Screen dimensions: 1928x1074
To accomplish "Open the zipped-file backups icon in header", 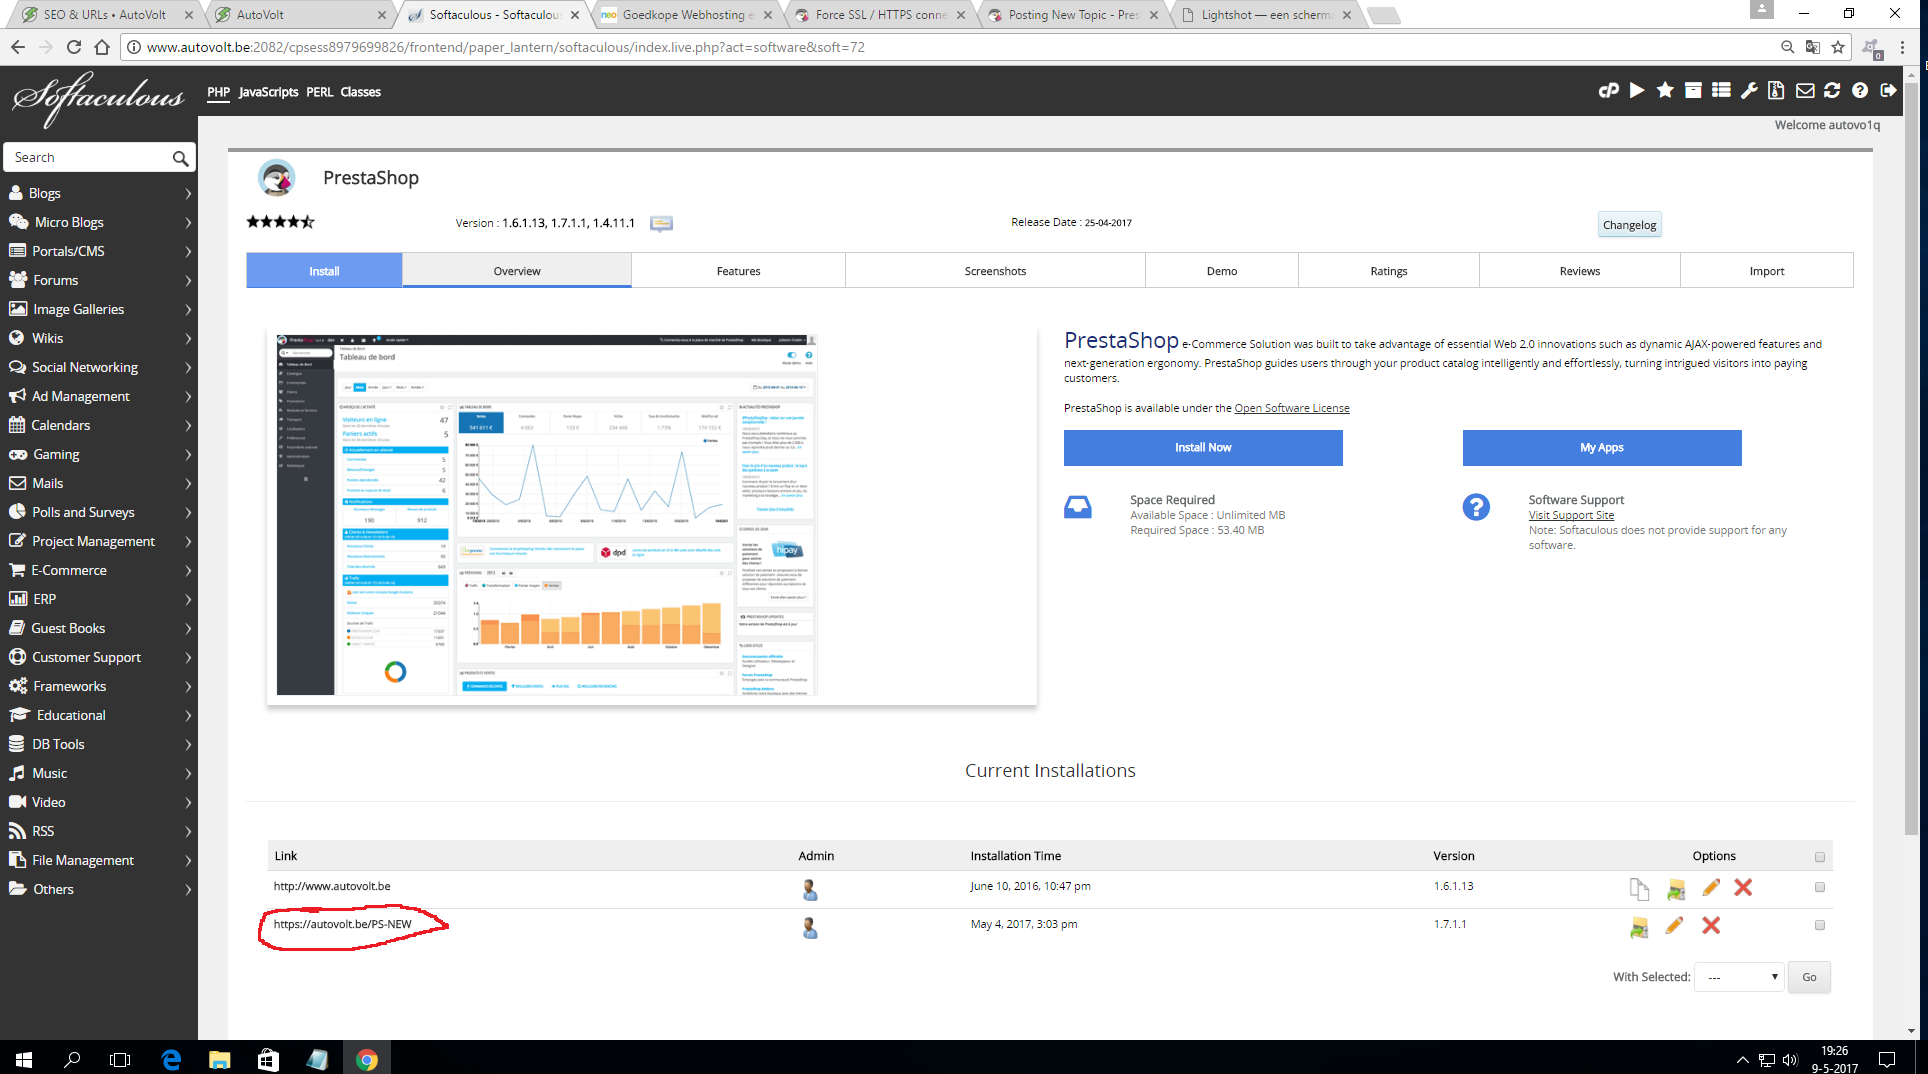I will pyautogui.click(x=1776, y=91).
